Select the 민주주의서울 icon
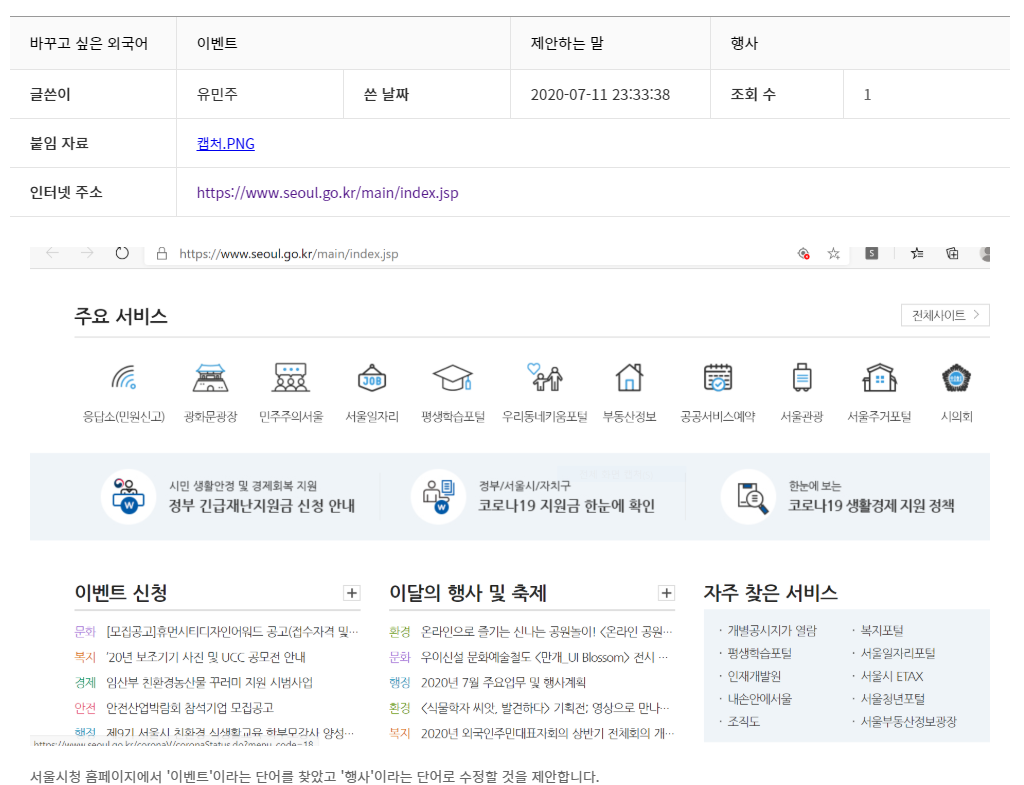Viewport: 1024px width, 785px height. click(290, 379)
